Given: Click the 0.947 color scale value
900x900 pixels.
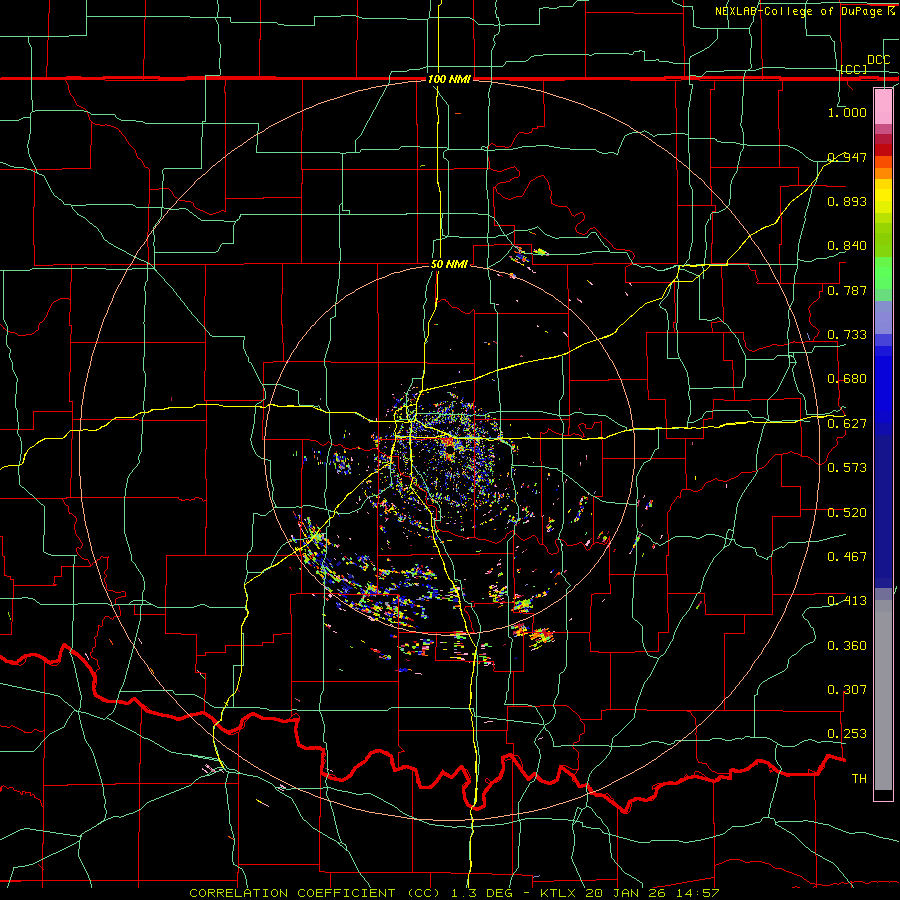Looking at the screenshot, I should [847, 157].
